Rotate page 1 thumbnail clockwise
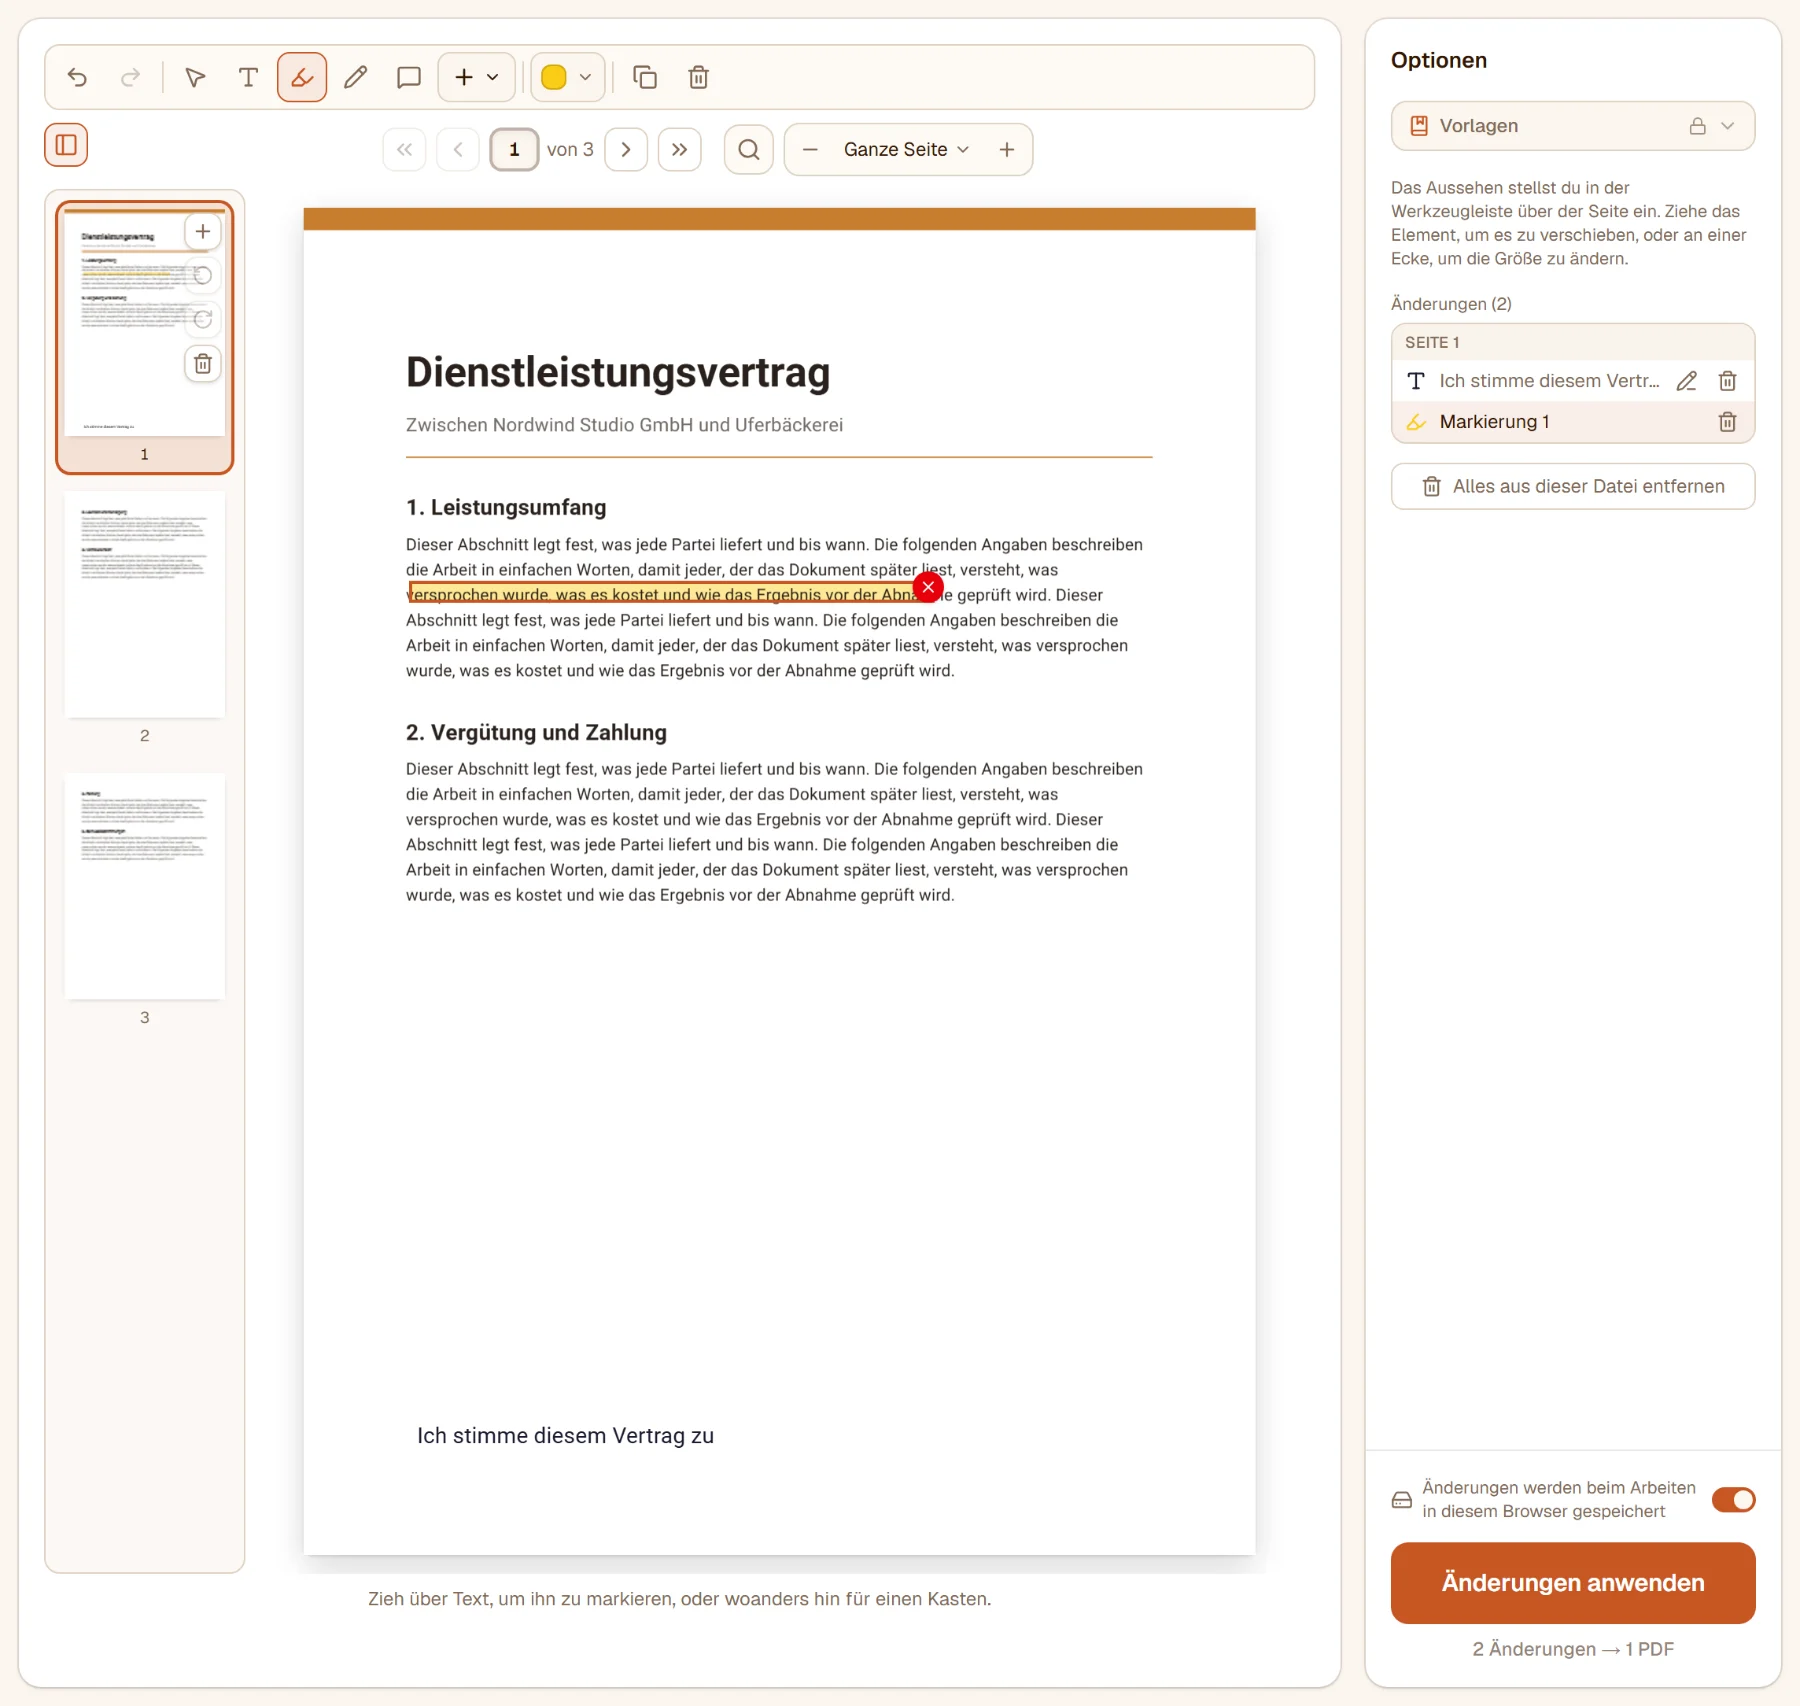Screen dimensions: 1800x1706 tap(203, 320)
